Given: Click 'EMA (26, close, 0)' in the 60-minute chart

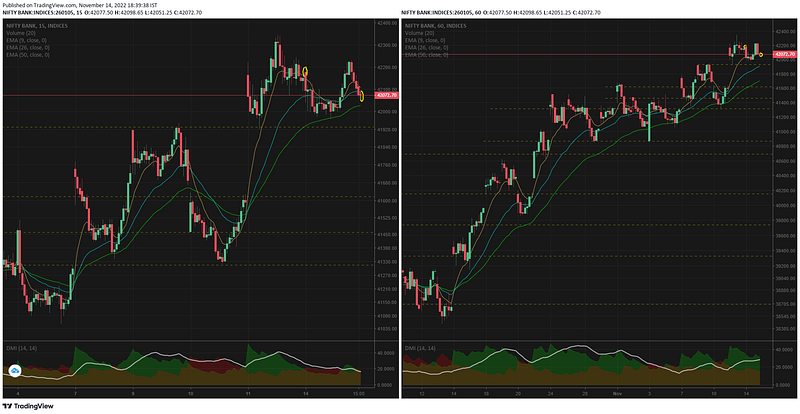Looking at the screenshot, I should click(427, 47).
